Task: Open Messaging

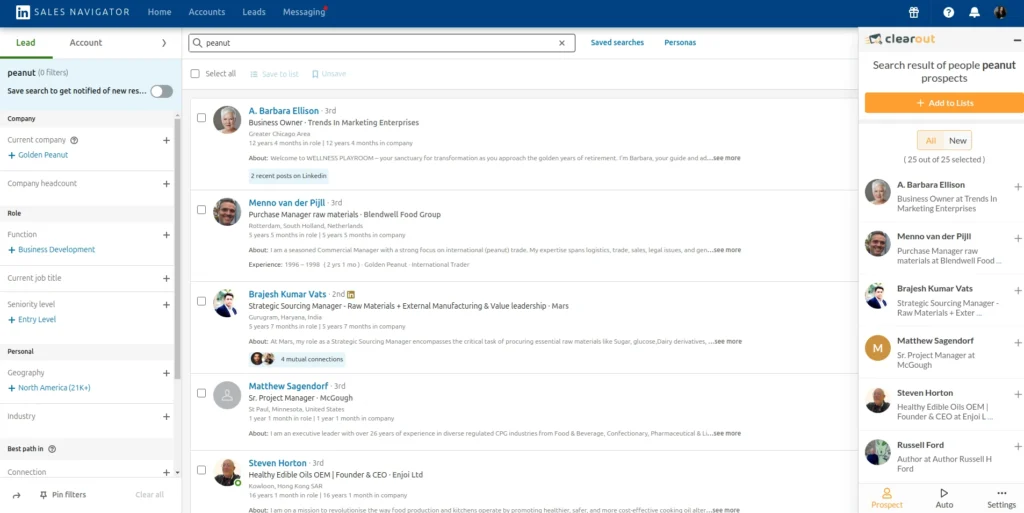Action: point(304,12)
